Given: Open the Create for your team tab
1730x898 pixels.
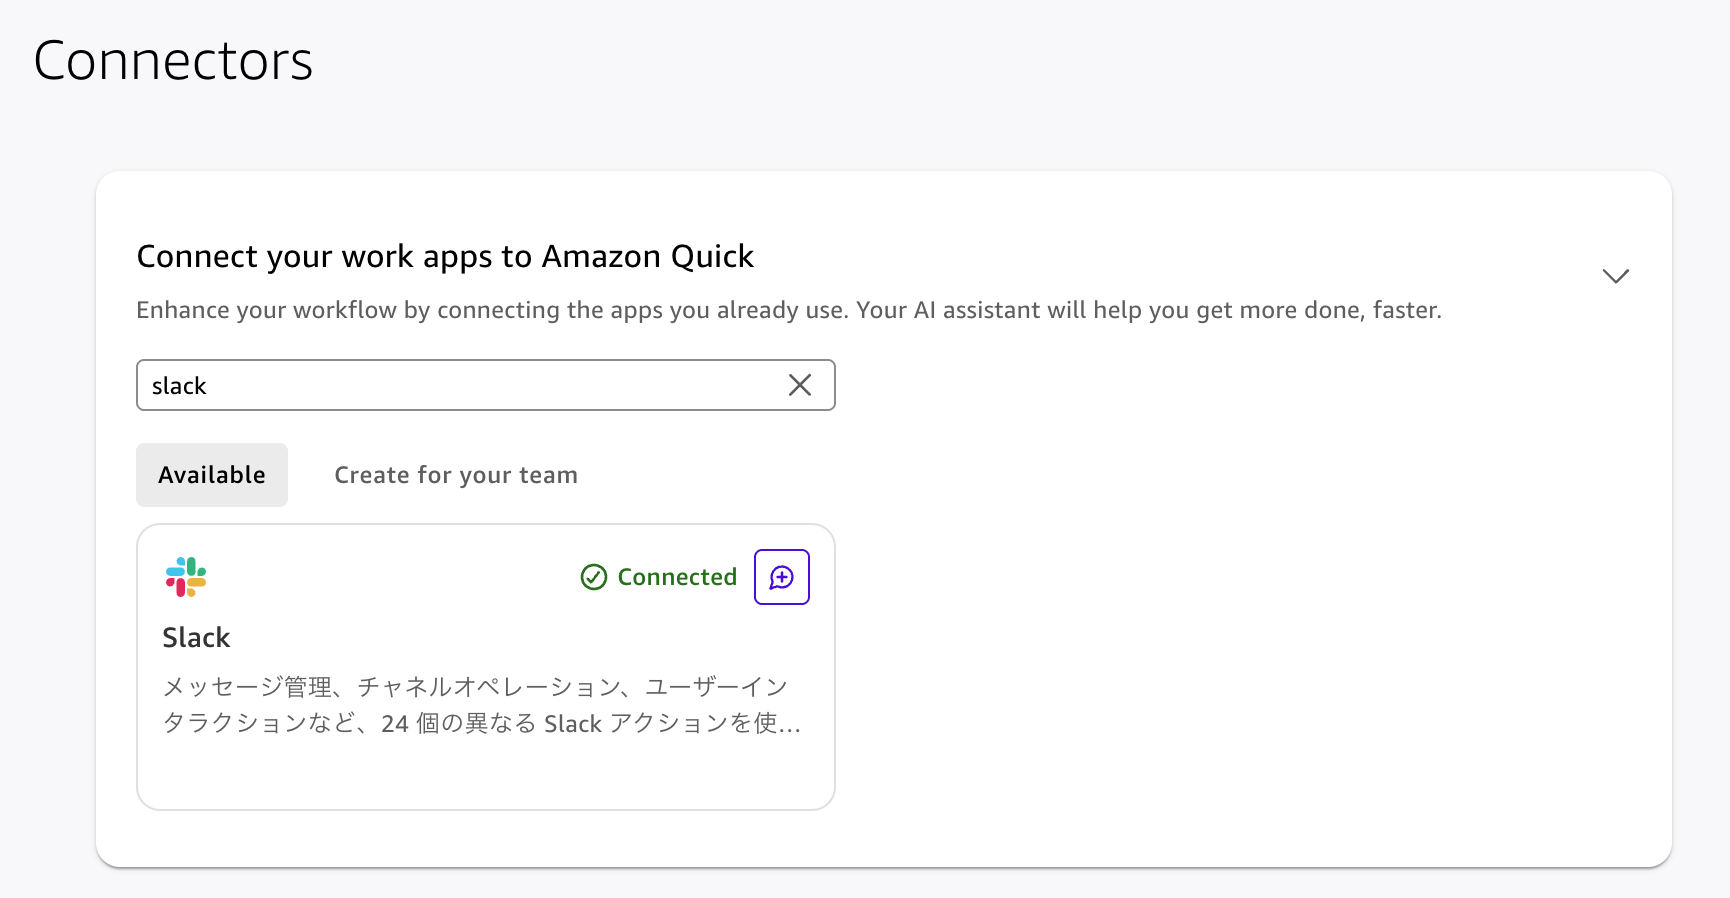Looking at the screenshot, I should [x=456, y=475].
